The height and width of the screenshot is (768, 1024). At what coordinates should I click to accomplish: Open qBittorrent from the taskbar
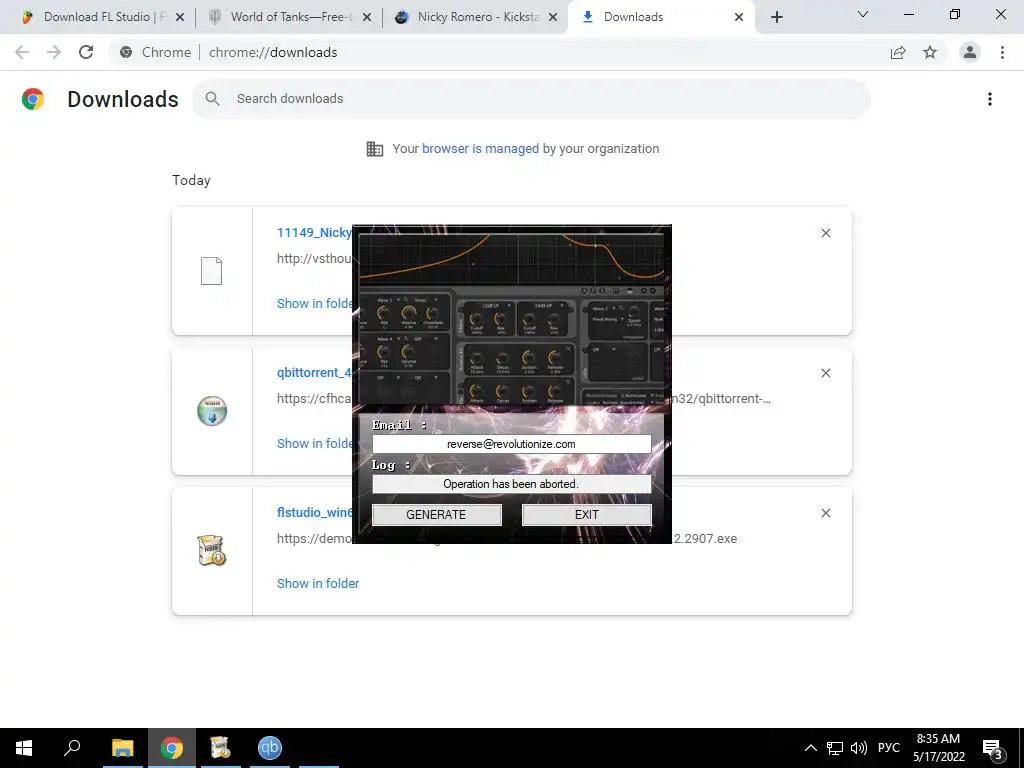click(x=270, y=748)
